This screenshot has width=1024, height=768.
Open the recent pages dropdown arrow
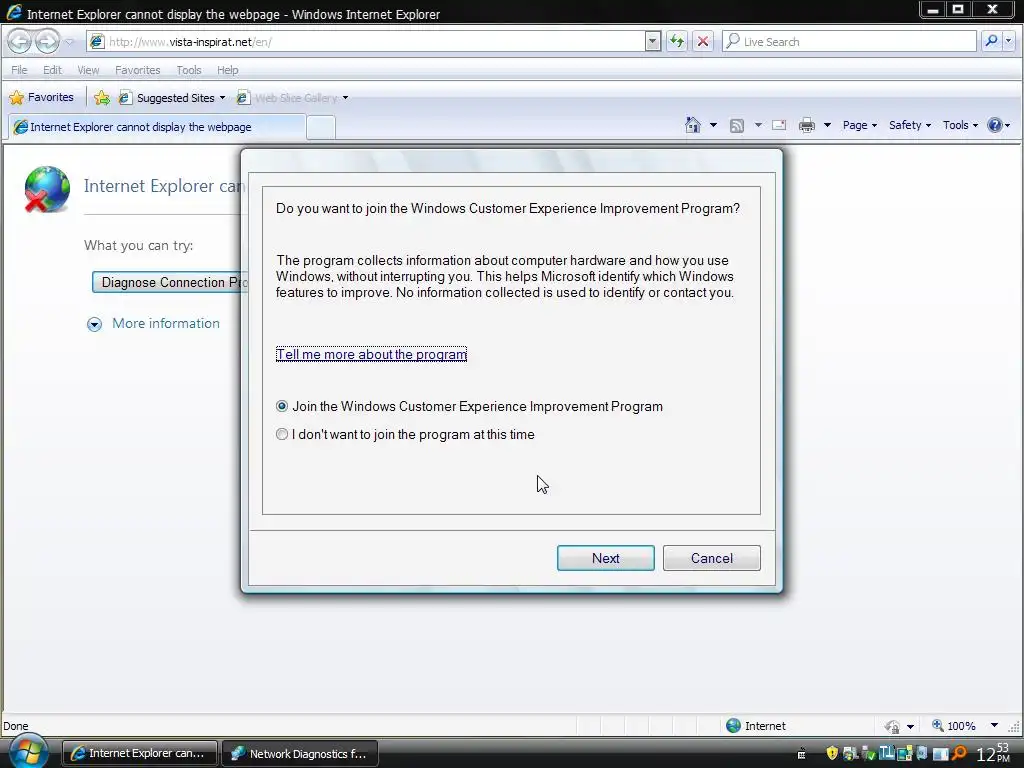tap(70, 42)
